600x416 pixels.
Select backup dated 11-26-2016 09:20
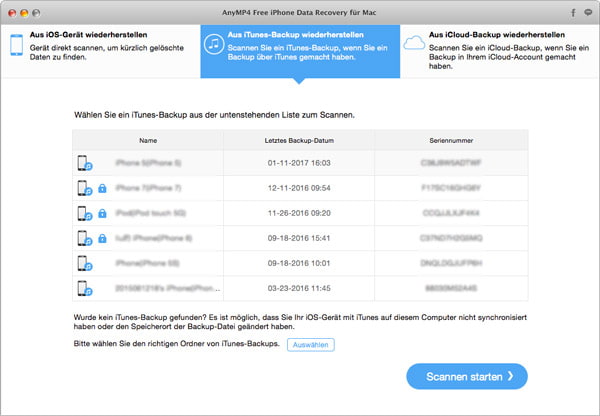299,213
